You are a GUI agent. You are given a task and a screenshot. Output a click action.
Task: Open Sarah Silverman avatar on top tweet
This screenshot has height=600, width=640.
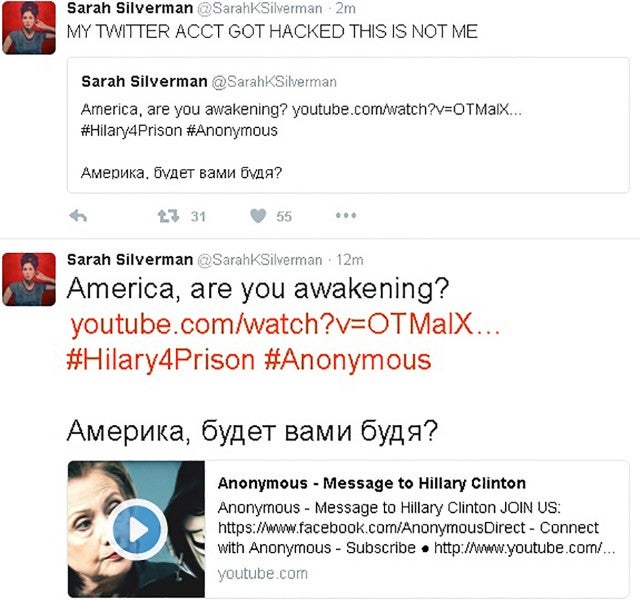(x=29, y=27)
